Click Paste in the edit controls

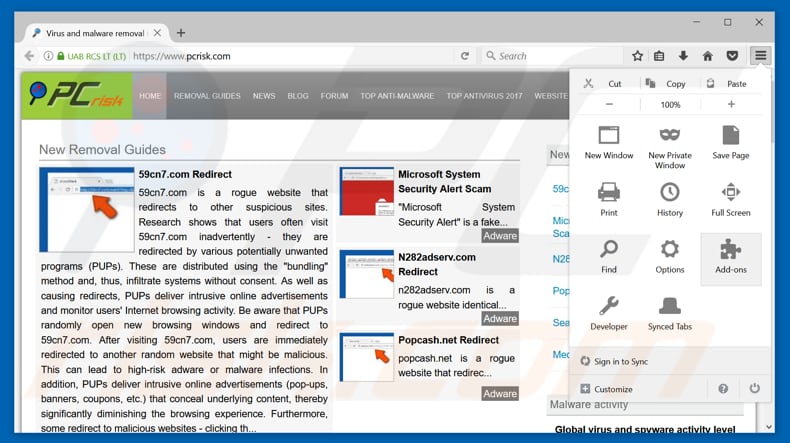point(728,84)
